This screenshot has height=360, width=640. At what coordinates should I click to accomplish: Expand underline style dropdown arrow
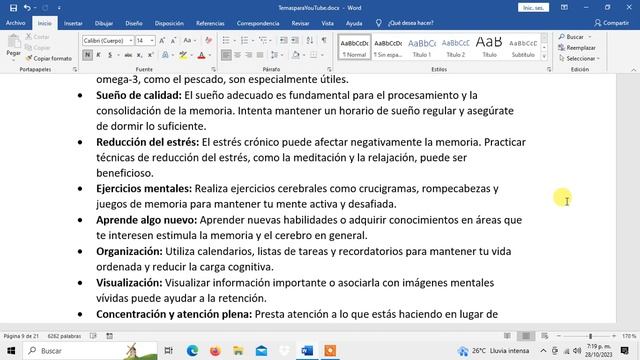[x=118, y=55]
